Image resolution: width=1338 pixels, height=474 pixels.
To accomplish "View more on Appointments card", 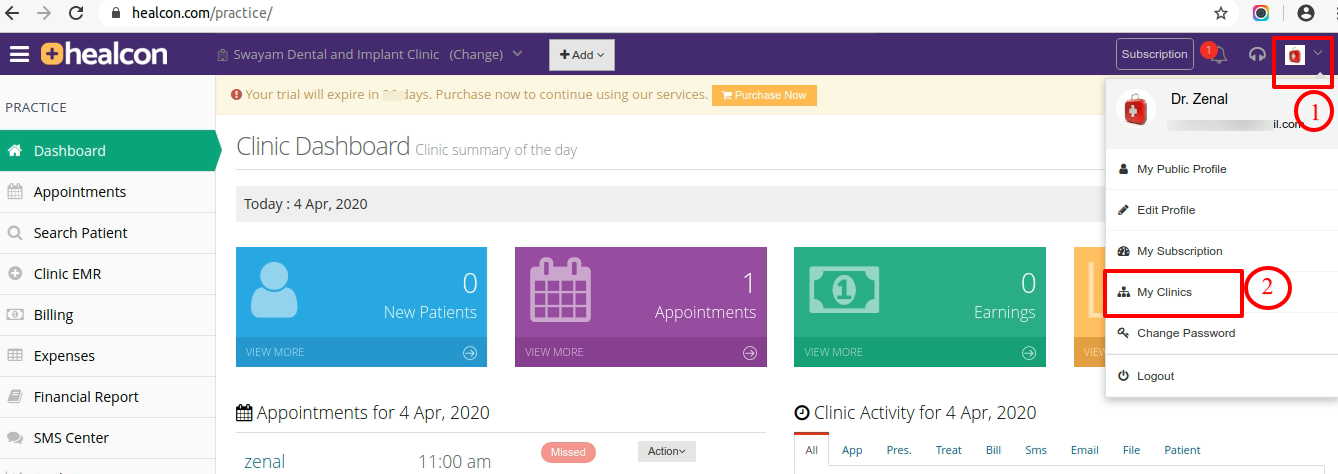I will pyautogui.click(x=640, y=352).
